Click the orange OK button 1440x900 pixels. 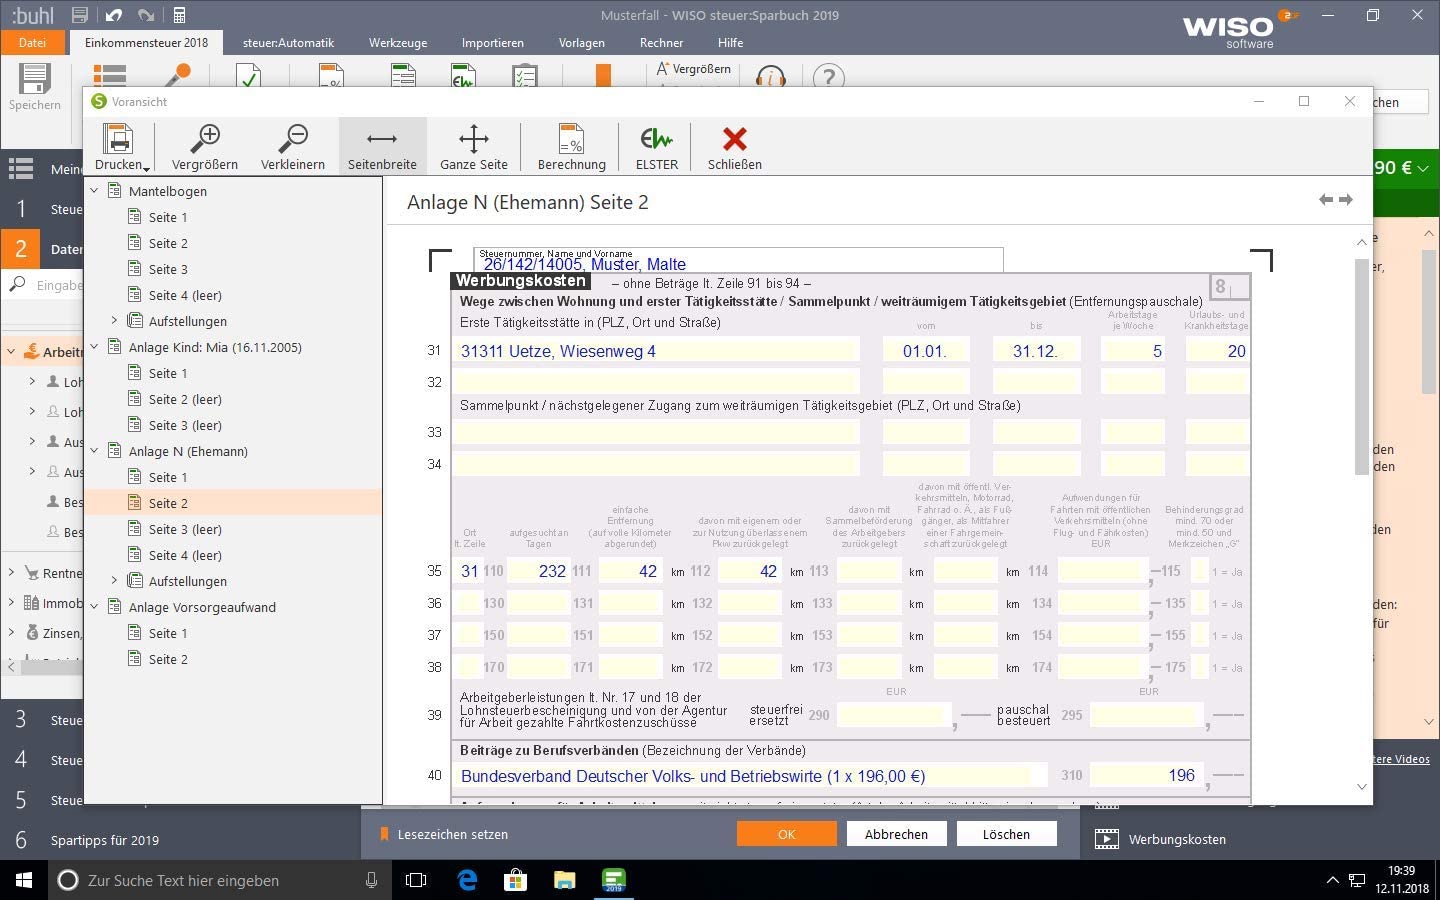786,834
